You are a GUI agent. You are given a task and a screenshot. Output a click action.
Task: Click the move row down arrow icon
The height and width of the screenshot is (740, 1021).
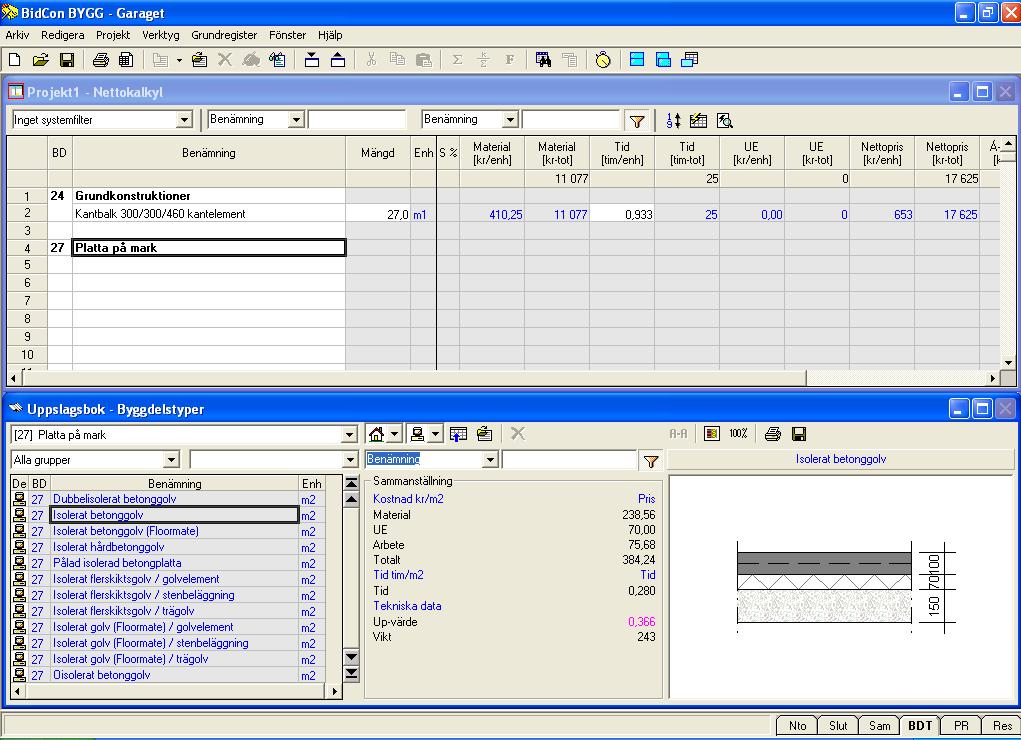pyautogui.click(x=312, y=60)
